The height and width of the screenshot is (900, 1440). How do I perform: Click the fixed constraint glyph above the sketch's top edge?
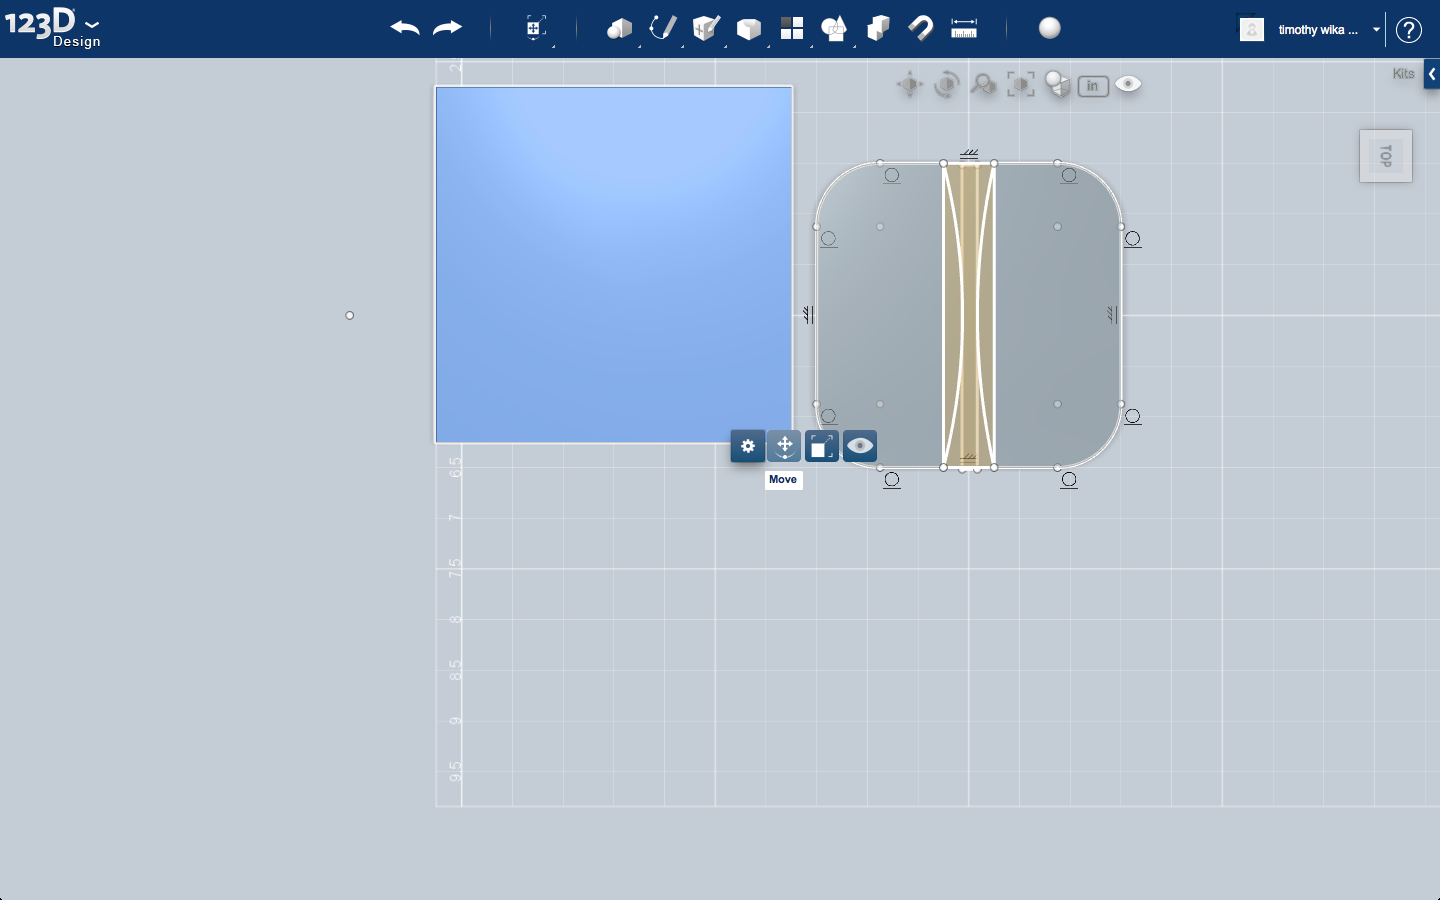[x=969, y=154]
